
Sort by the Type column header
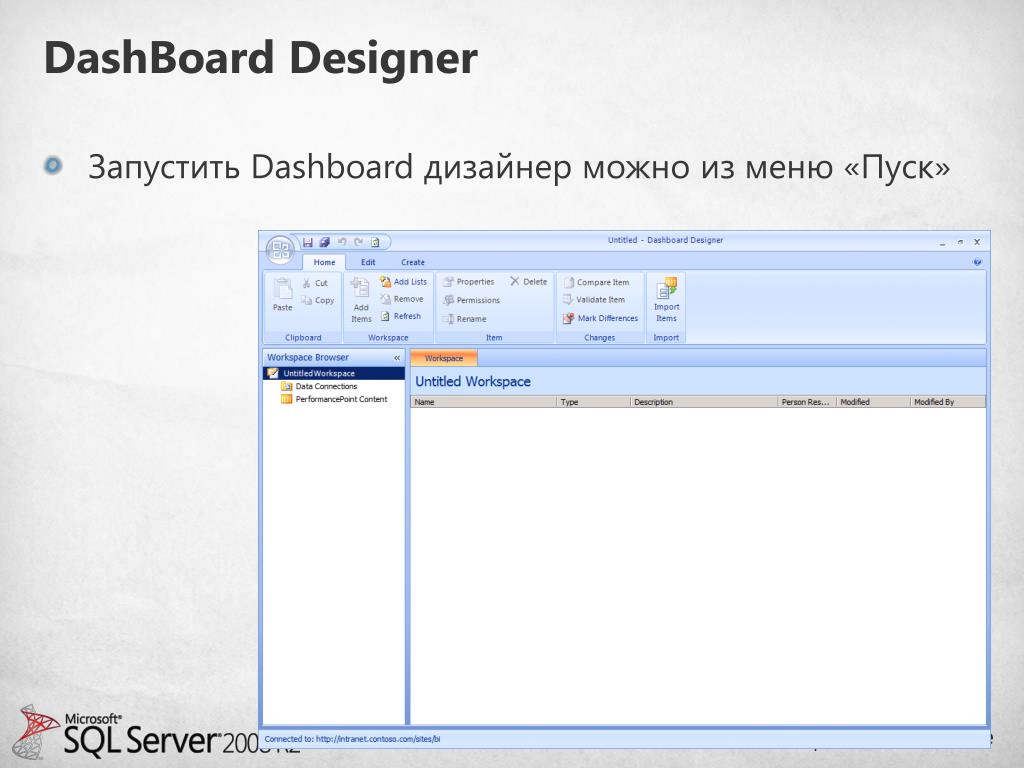(x=593, y=402)
